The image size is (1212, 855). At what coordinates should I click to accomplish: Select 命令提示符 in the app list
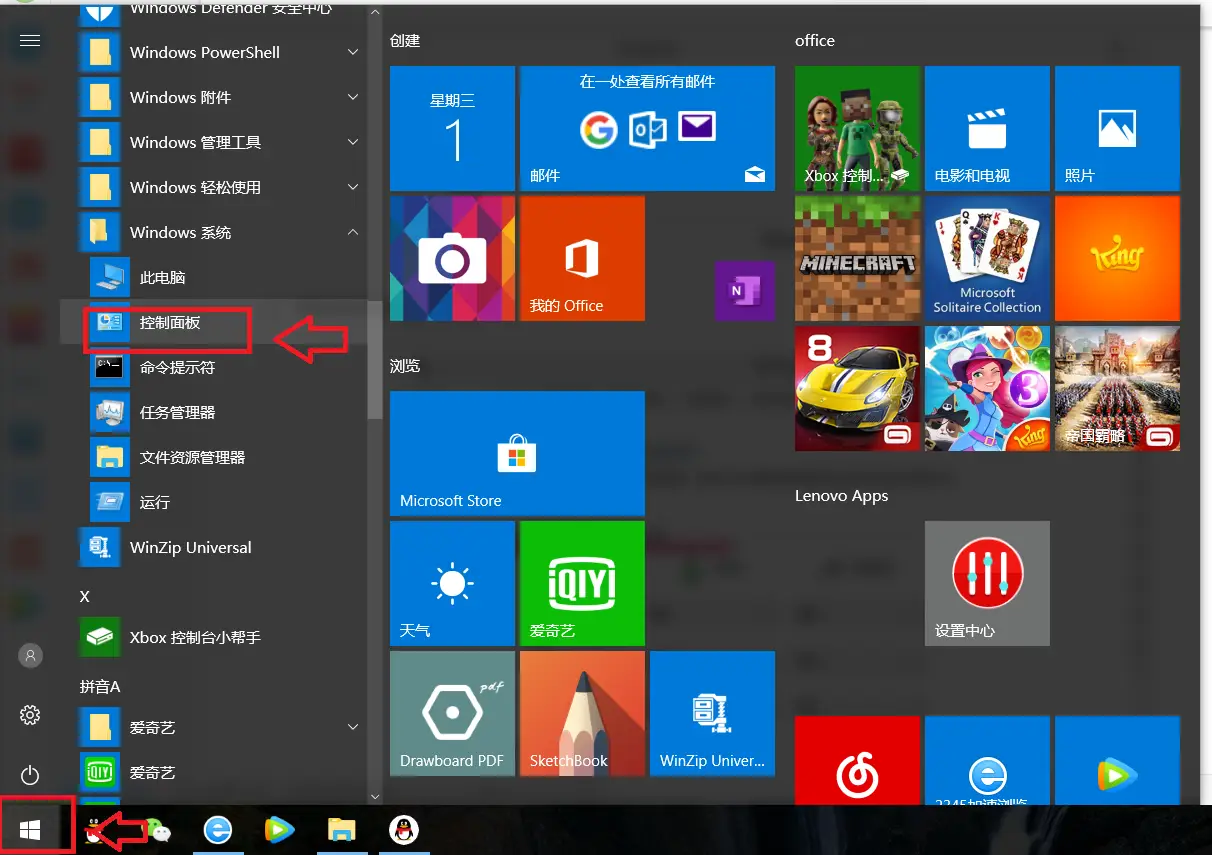pyautogui.click(x=177, y=368)
